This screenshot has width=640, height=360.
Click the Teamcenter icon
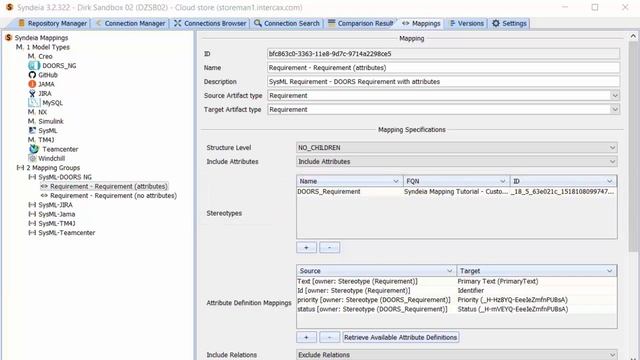point(34,149)
